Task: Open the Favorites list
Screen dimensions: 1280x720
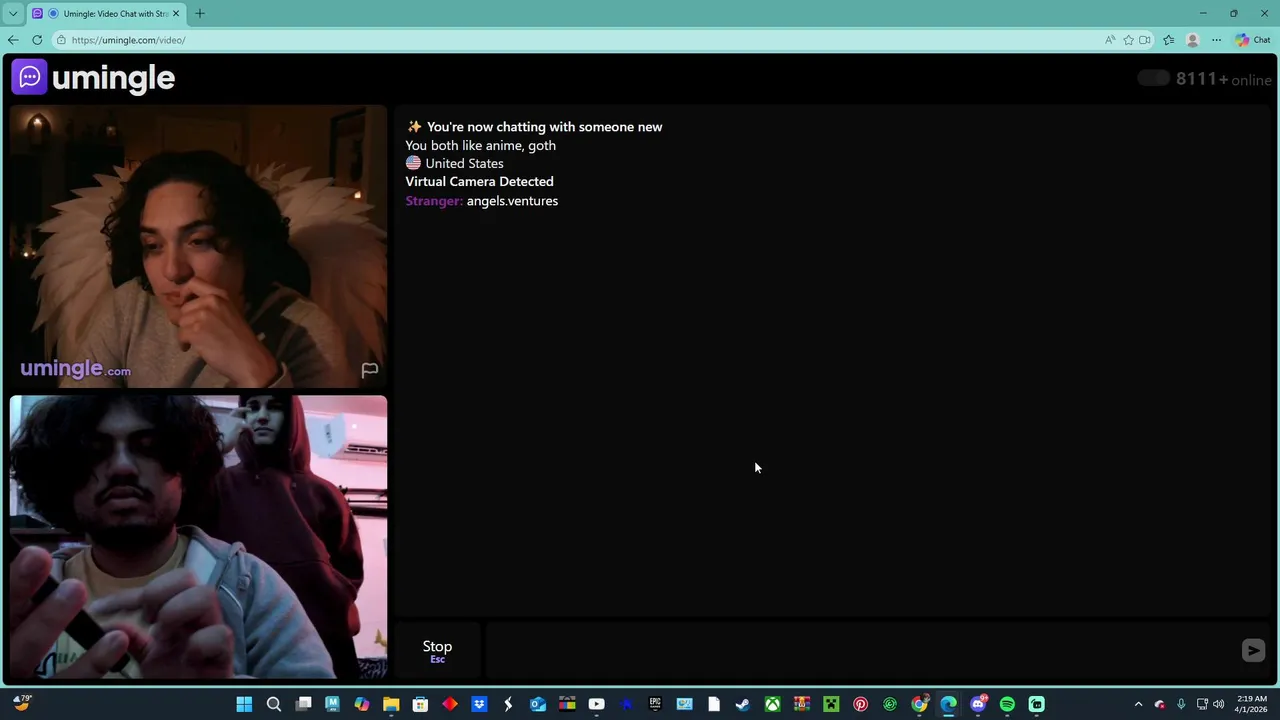Action: pyautogui.click(x=1168, y=40)
